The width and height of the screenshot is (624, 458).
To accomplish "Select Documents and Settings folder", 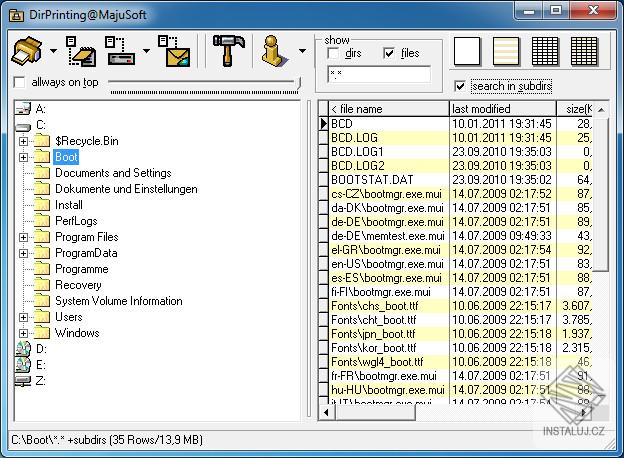I will (113, 173).
